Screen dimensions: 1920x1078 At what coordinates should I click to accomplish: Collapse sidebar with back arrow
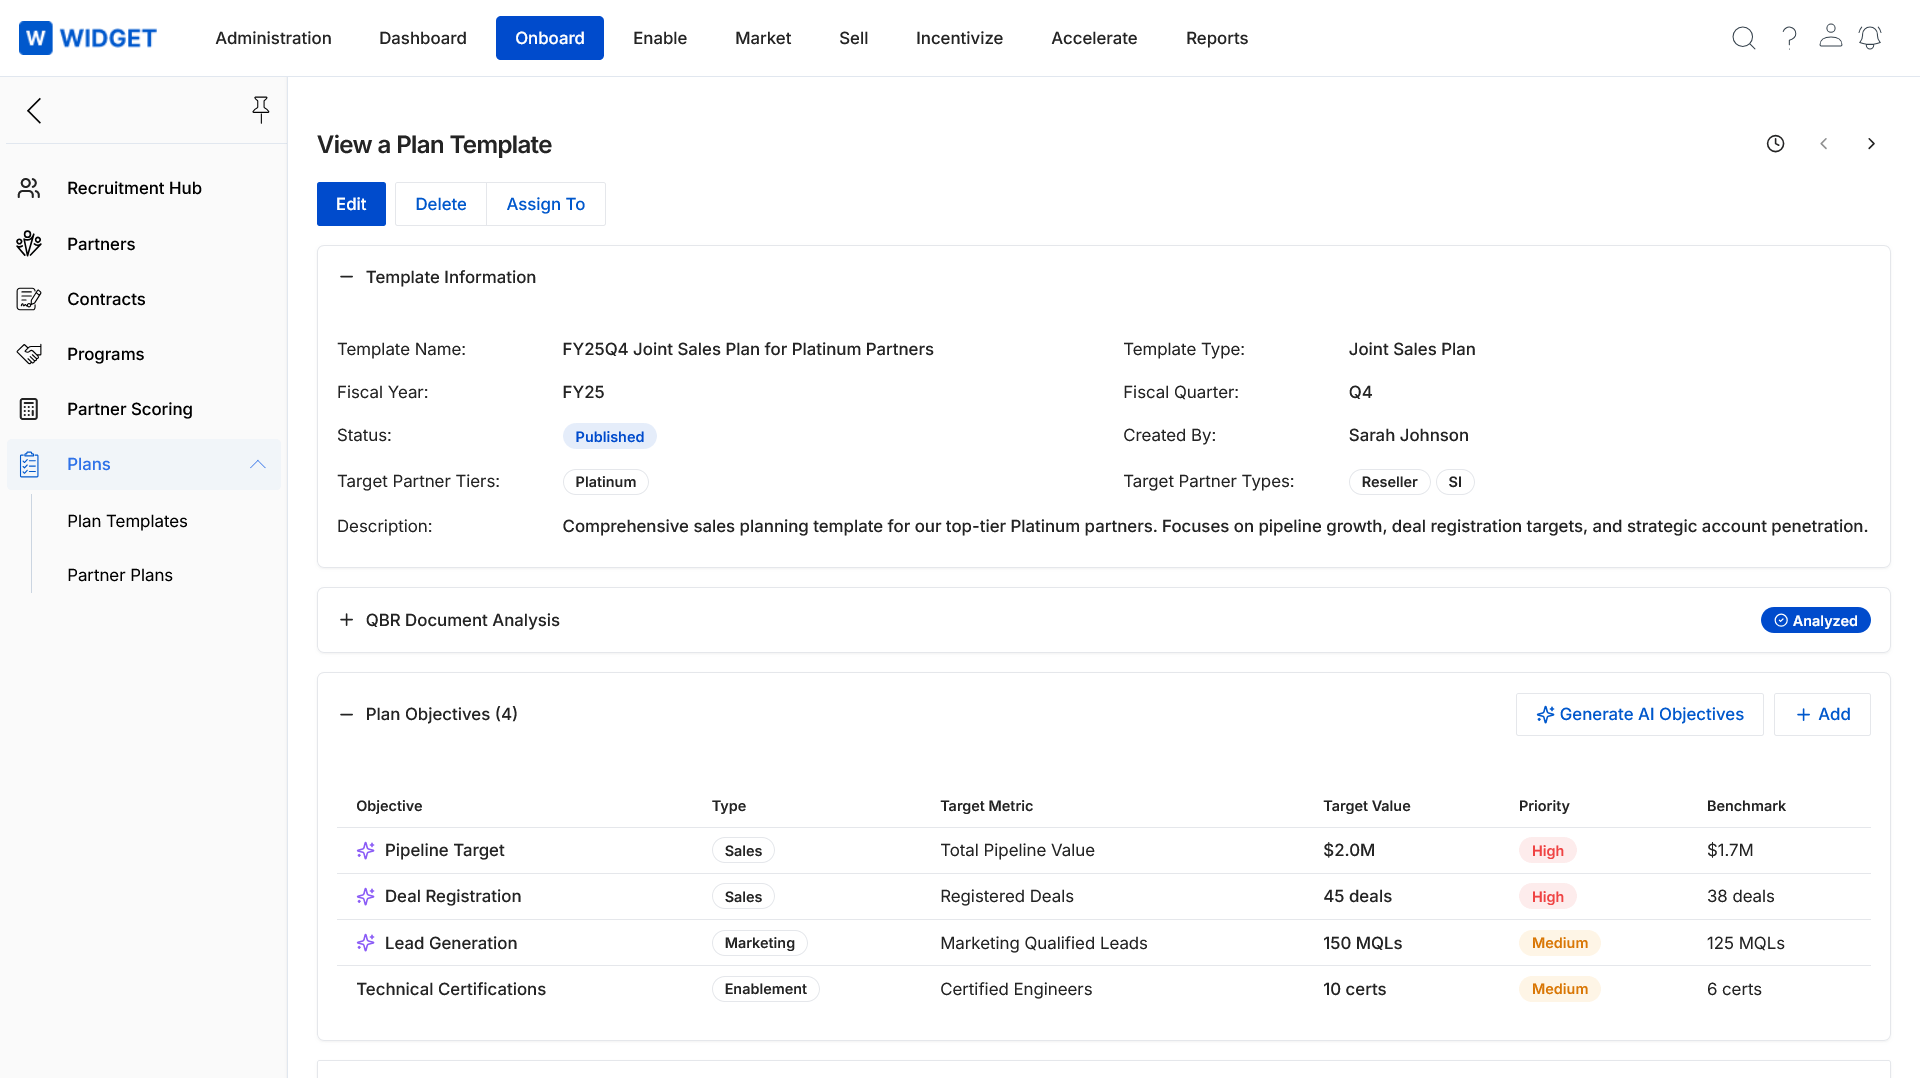[35, 110]
